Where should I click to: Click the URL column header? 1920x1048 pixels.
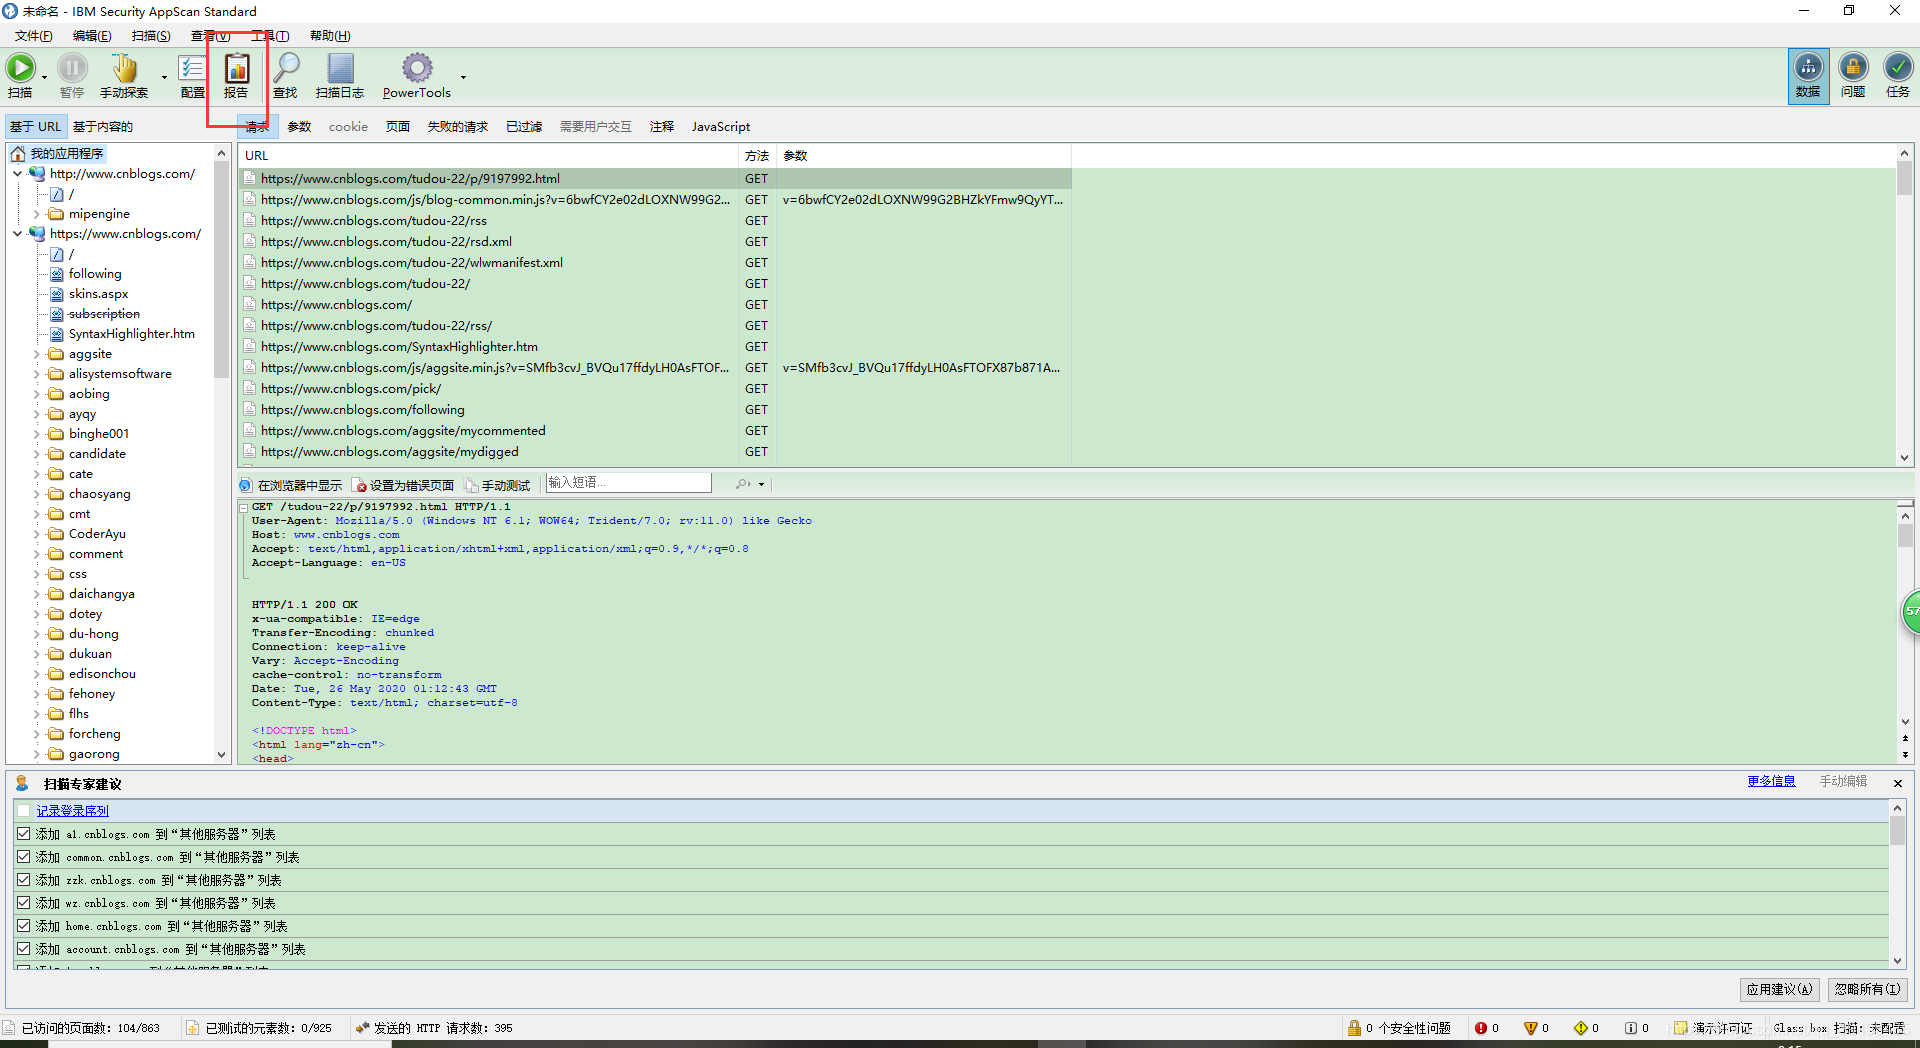click(x=488, y=155)
